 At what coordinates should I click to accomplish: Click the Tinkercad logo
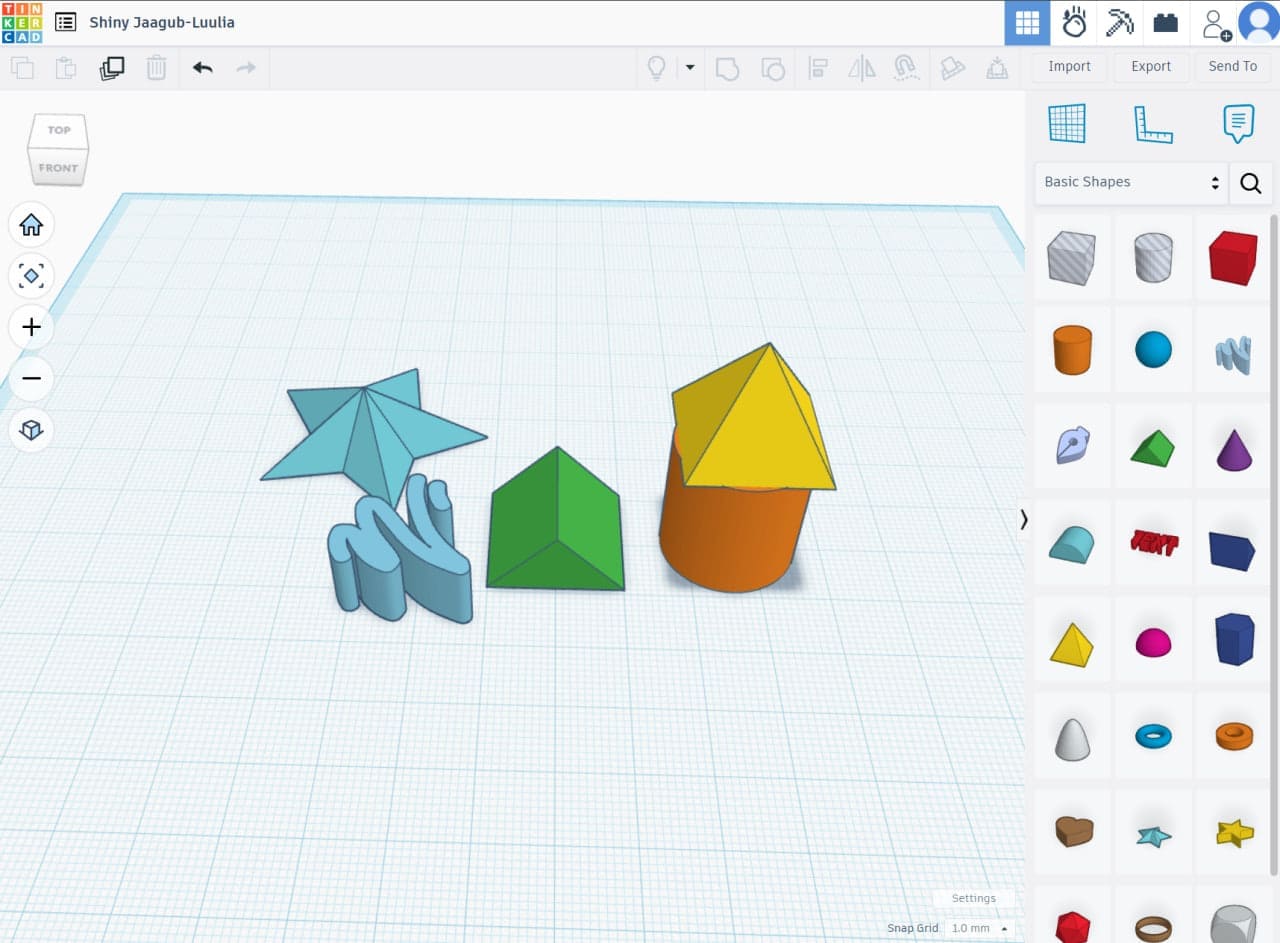[22, 22]
